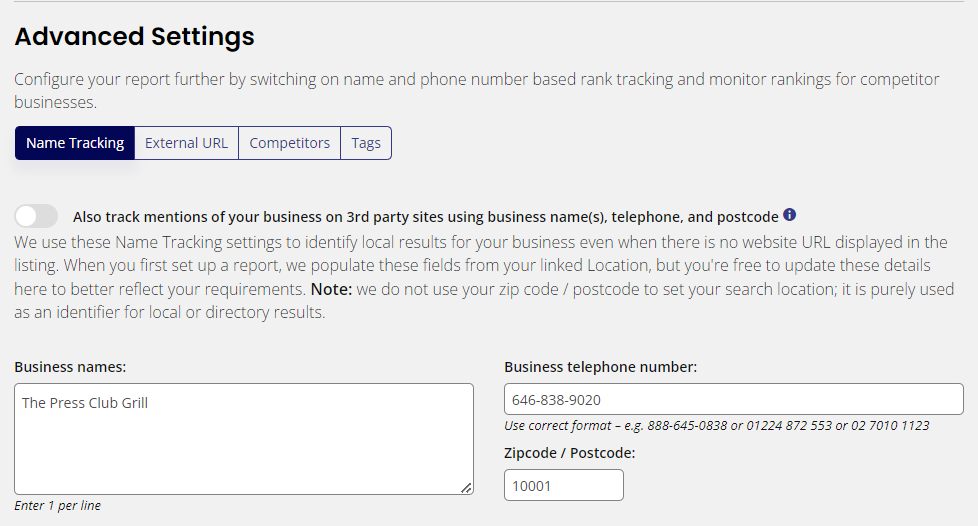The image size is (978, 526).
Task: Go to the Tags tab
Action: [x=366, y=143]
